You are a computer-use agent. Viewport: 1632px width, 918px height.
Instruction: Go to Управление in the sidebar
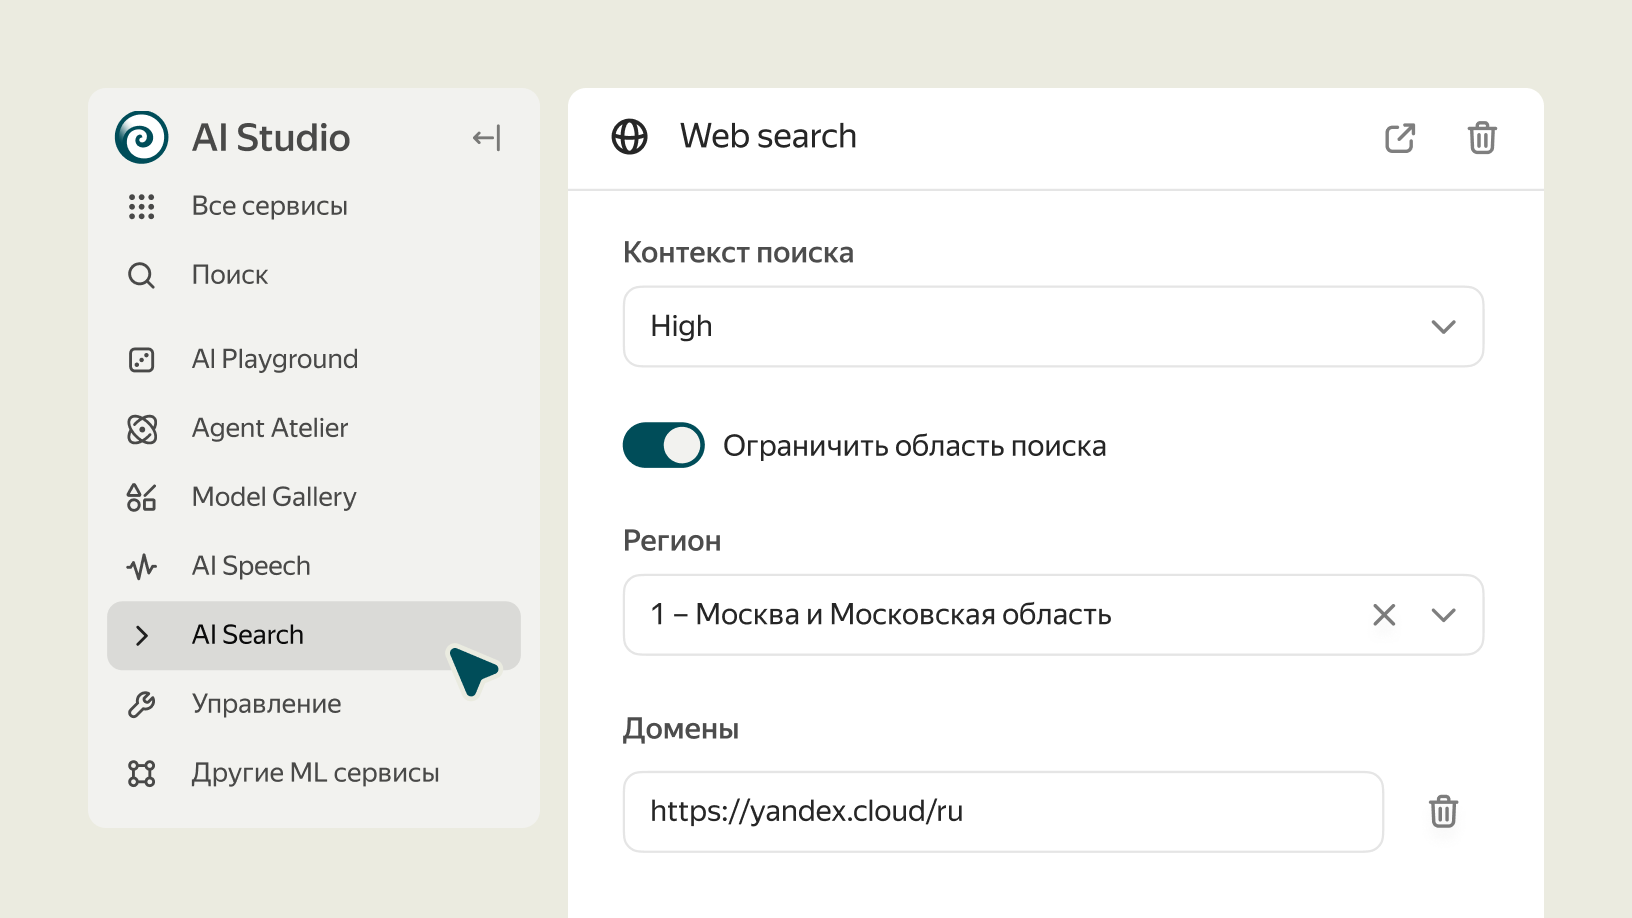(x=266, y=704)
